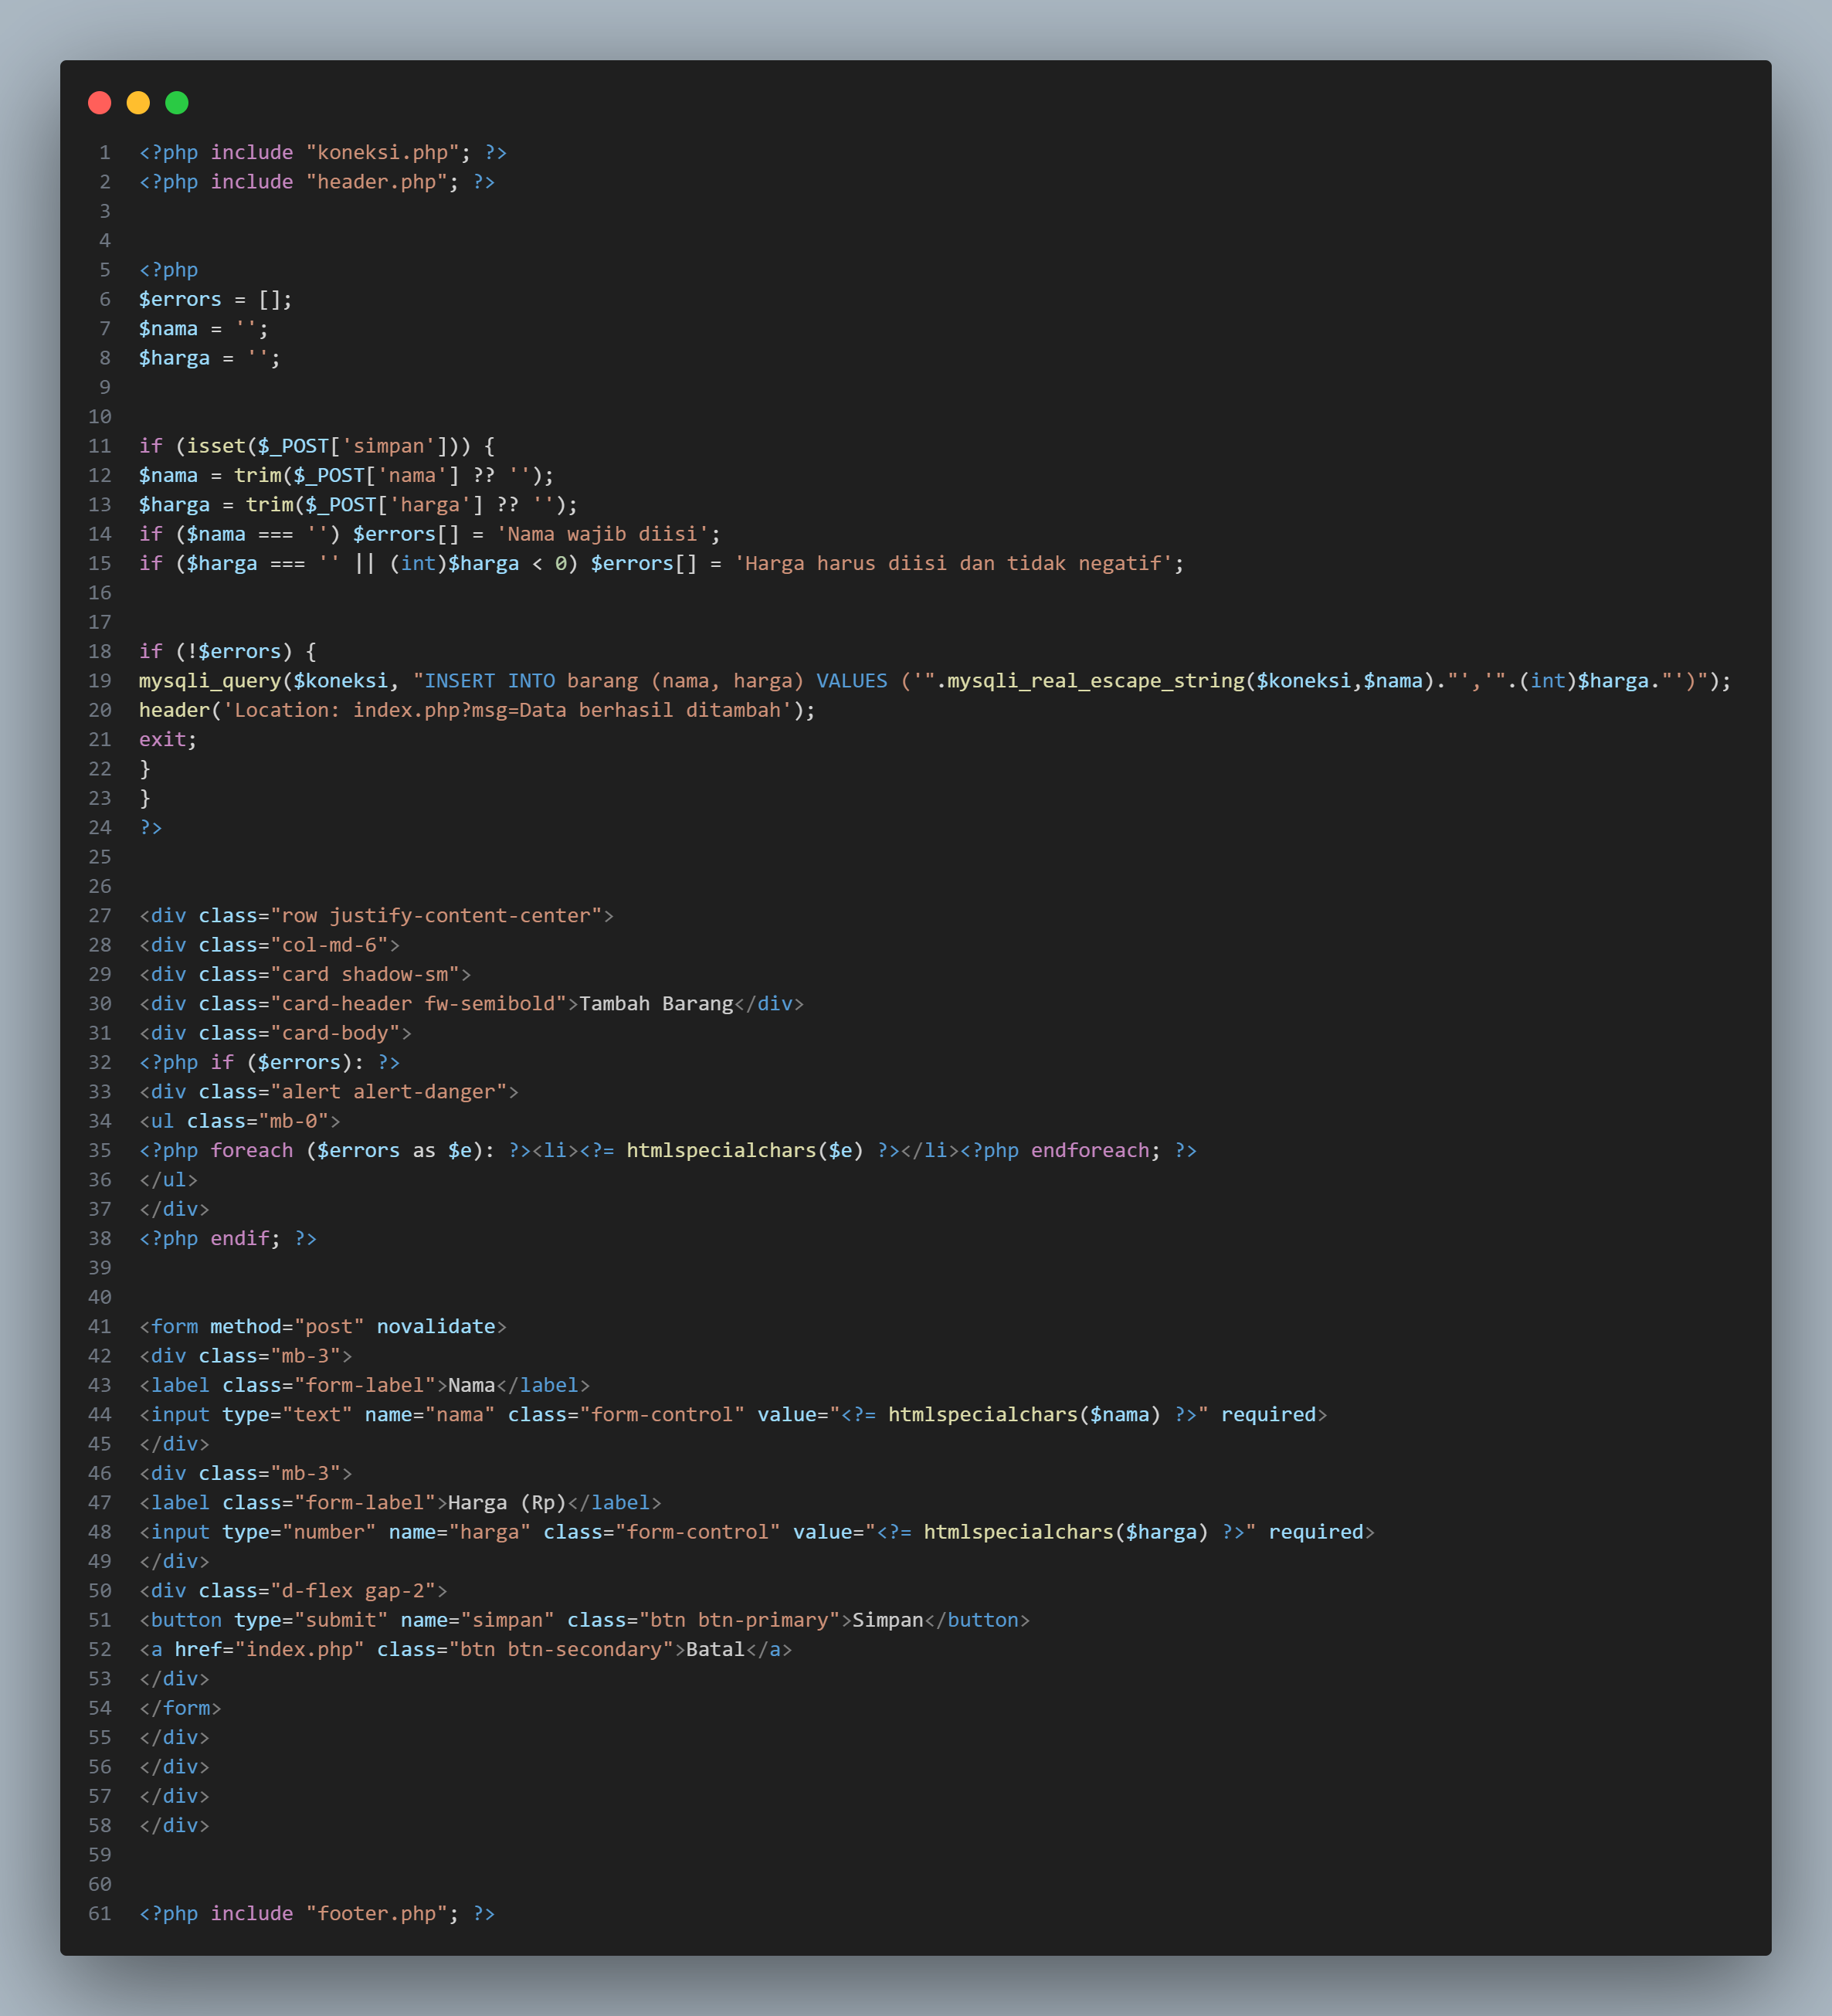Click the "<?php if ($errors): ?>" line
This screenshot has width=1832, height=2016.
coord(269,1062)
